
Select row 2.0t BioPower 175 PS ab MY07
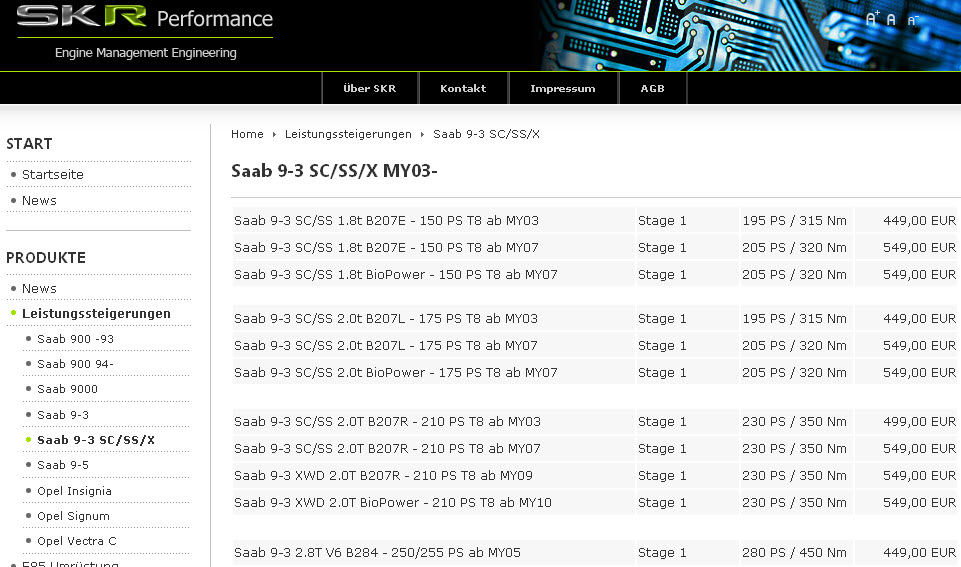click(x=596, y=372)
